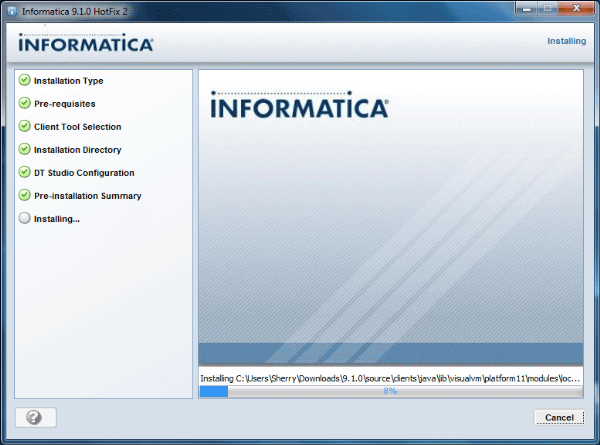Click the Installing status text in header
This screenshot has width=600, height=445.
point(566,41)
